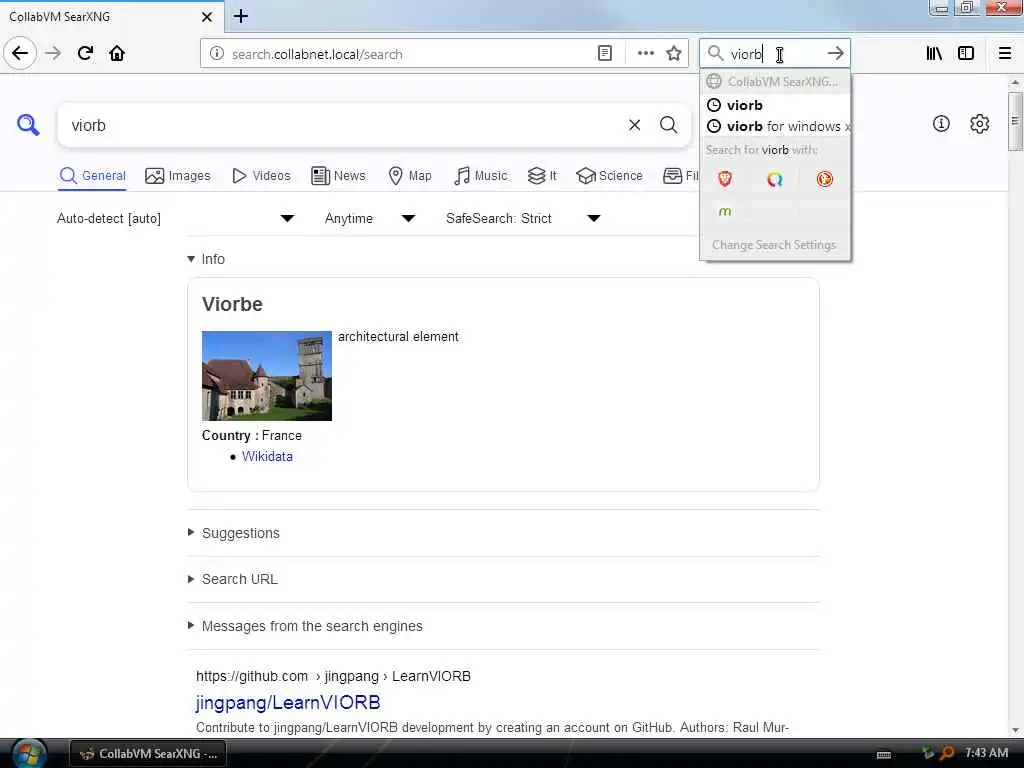Click the orange tray icon beside the clock
Image resolution: width=1024 pixels, height=768 pixels.
coord(947,754)
